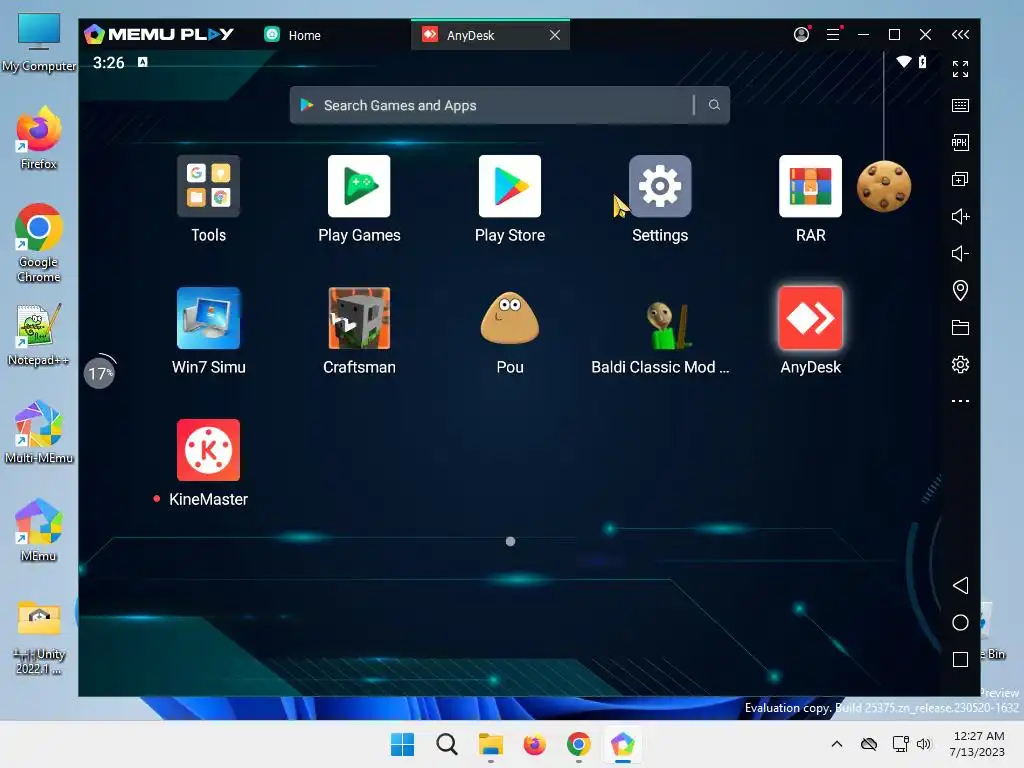
Task: Open the shared folder icon
Action: (960, 327)
